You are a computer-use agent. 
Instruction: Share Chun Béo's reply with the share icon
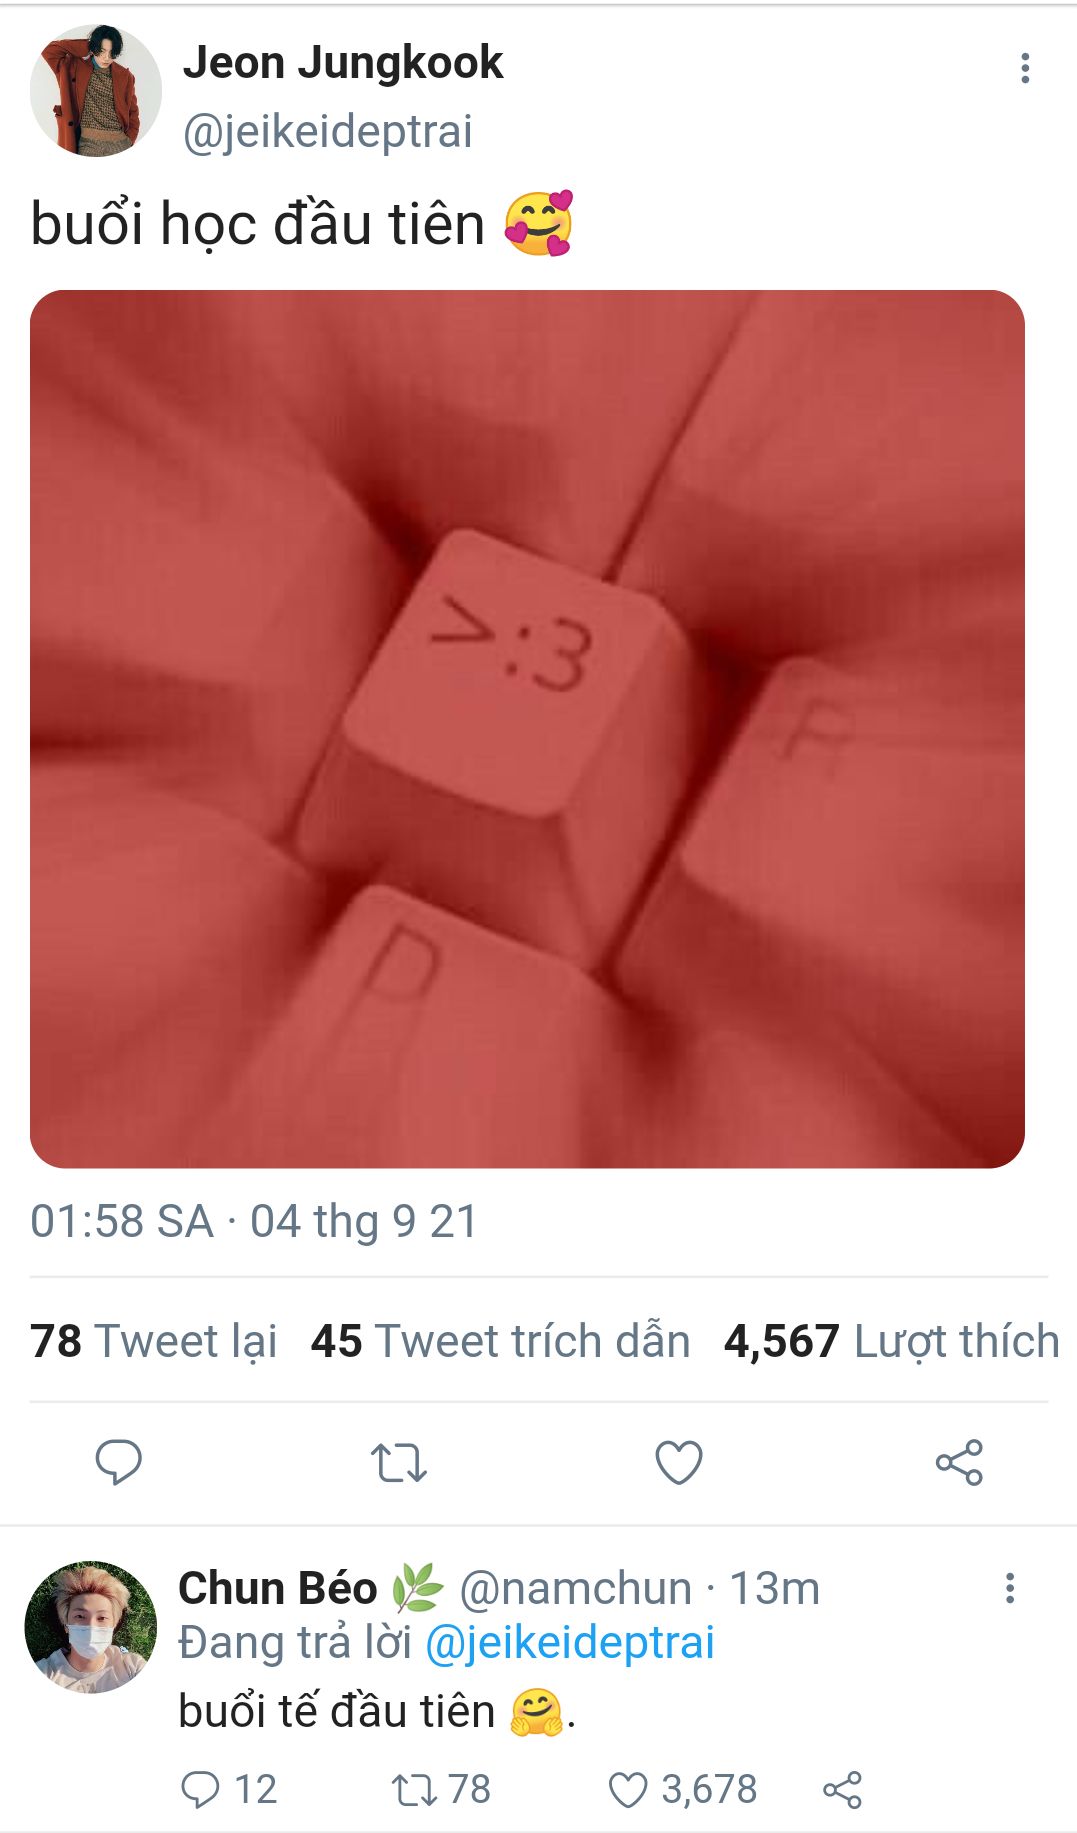point(842,1789)
